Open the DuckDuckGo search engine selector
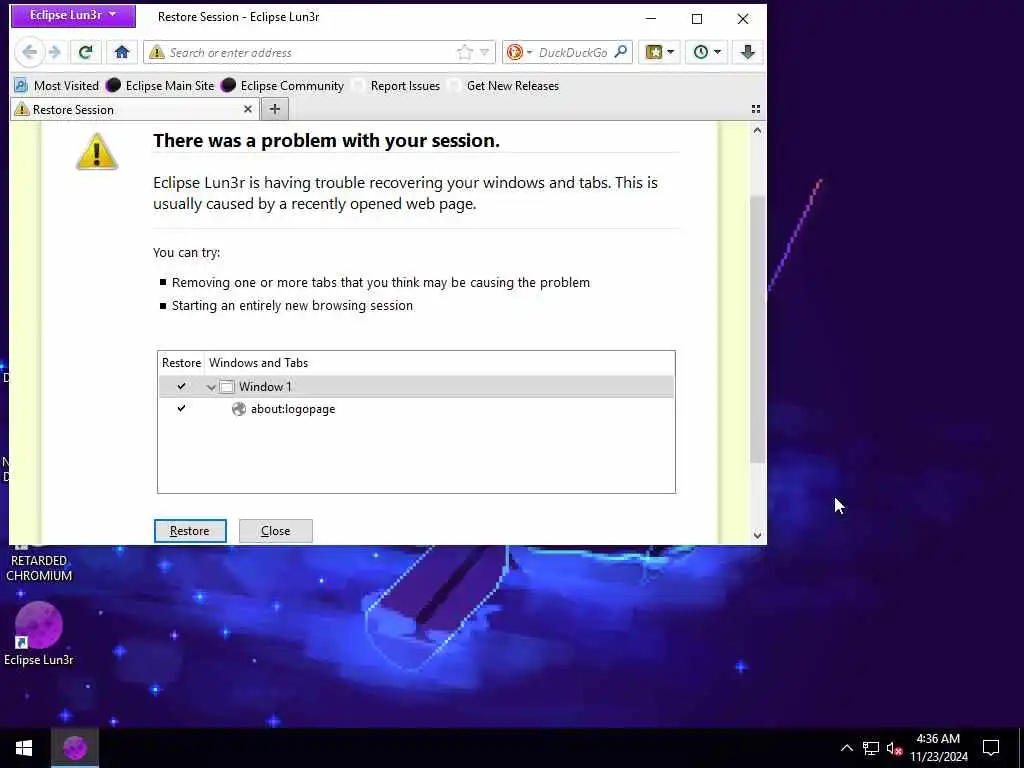The height and width of the screenshot is (768, 1024). pyautogui.click(x=519, y=52)
